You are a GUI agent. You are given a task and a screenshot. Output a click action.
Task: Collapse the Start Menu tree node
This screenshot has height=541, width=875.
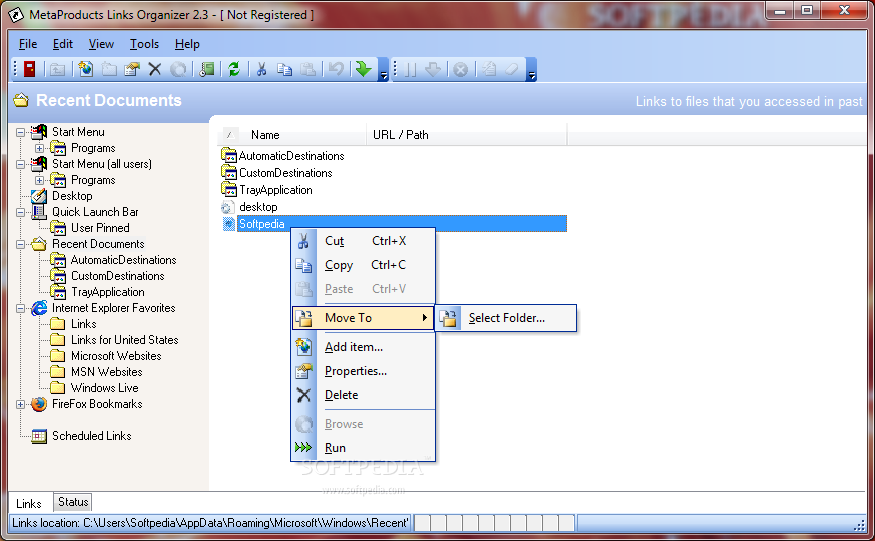pyautogui.click(x=21, y=132)
